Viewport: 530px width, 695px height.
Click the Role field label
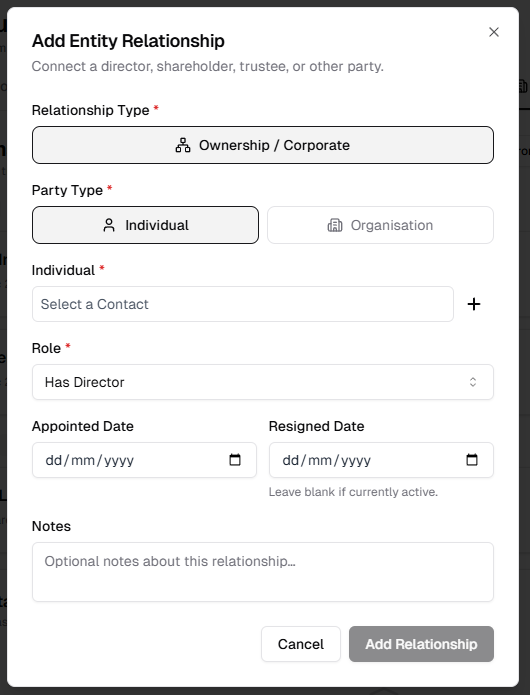pos(46,348)
